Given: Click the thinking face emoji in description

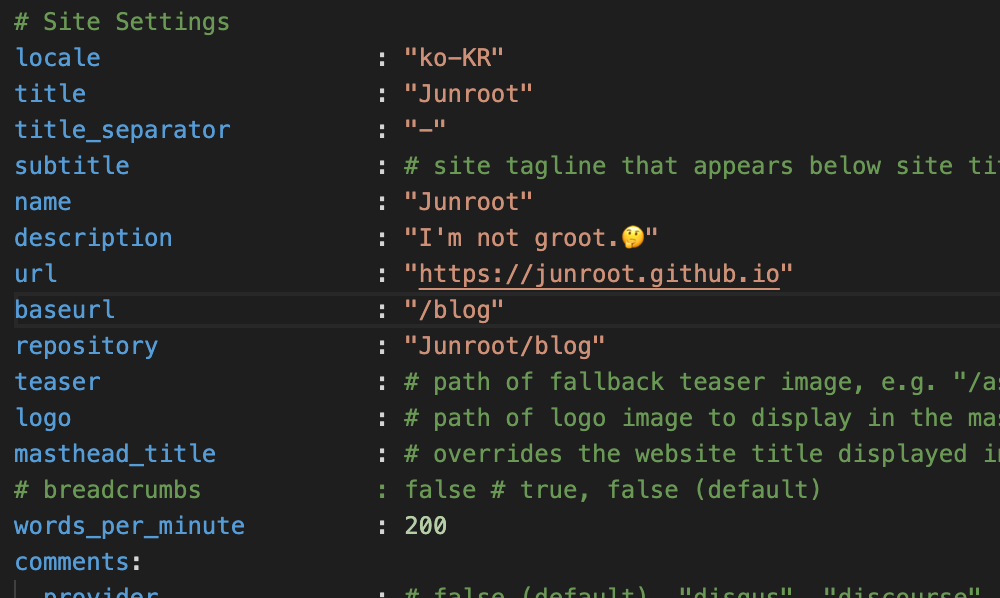Looking at the screenshot, I should point(632,238).
